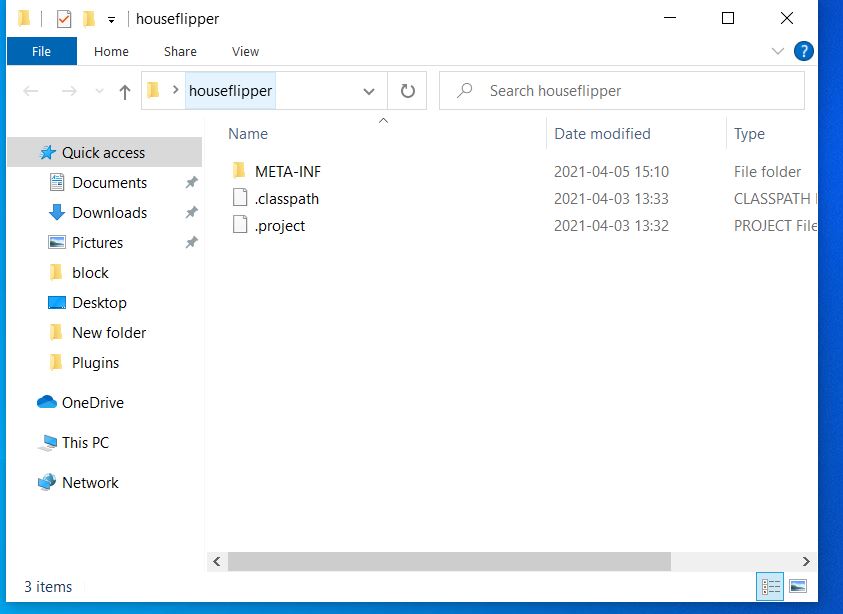Open Documents in Quick access

pyautogui.click(x=109, y=183)
